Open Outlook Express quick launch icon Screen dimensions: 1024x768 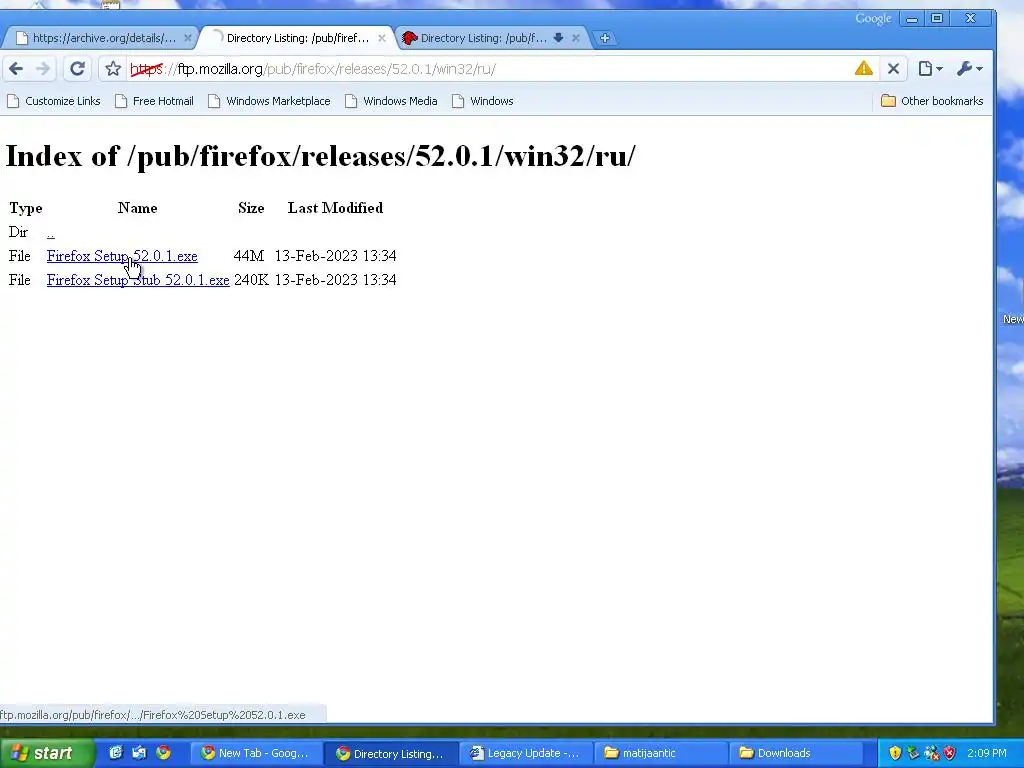140,753
